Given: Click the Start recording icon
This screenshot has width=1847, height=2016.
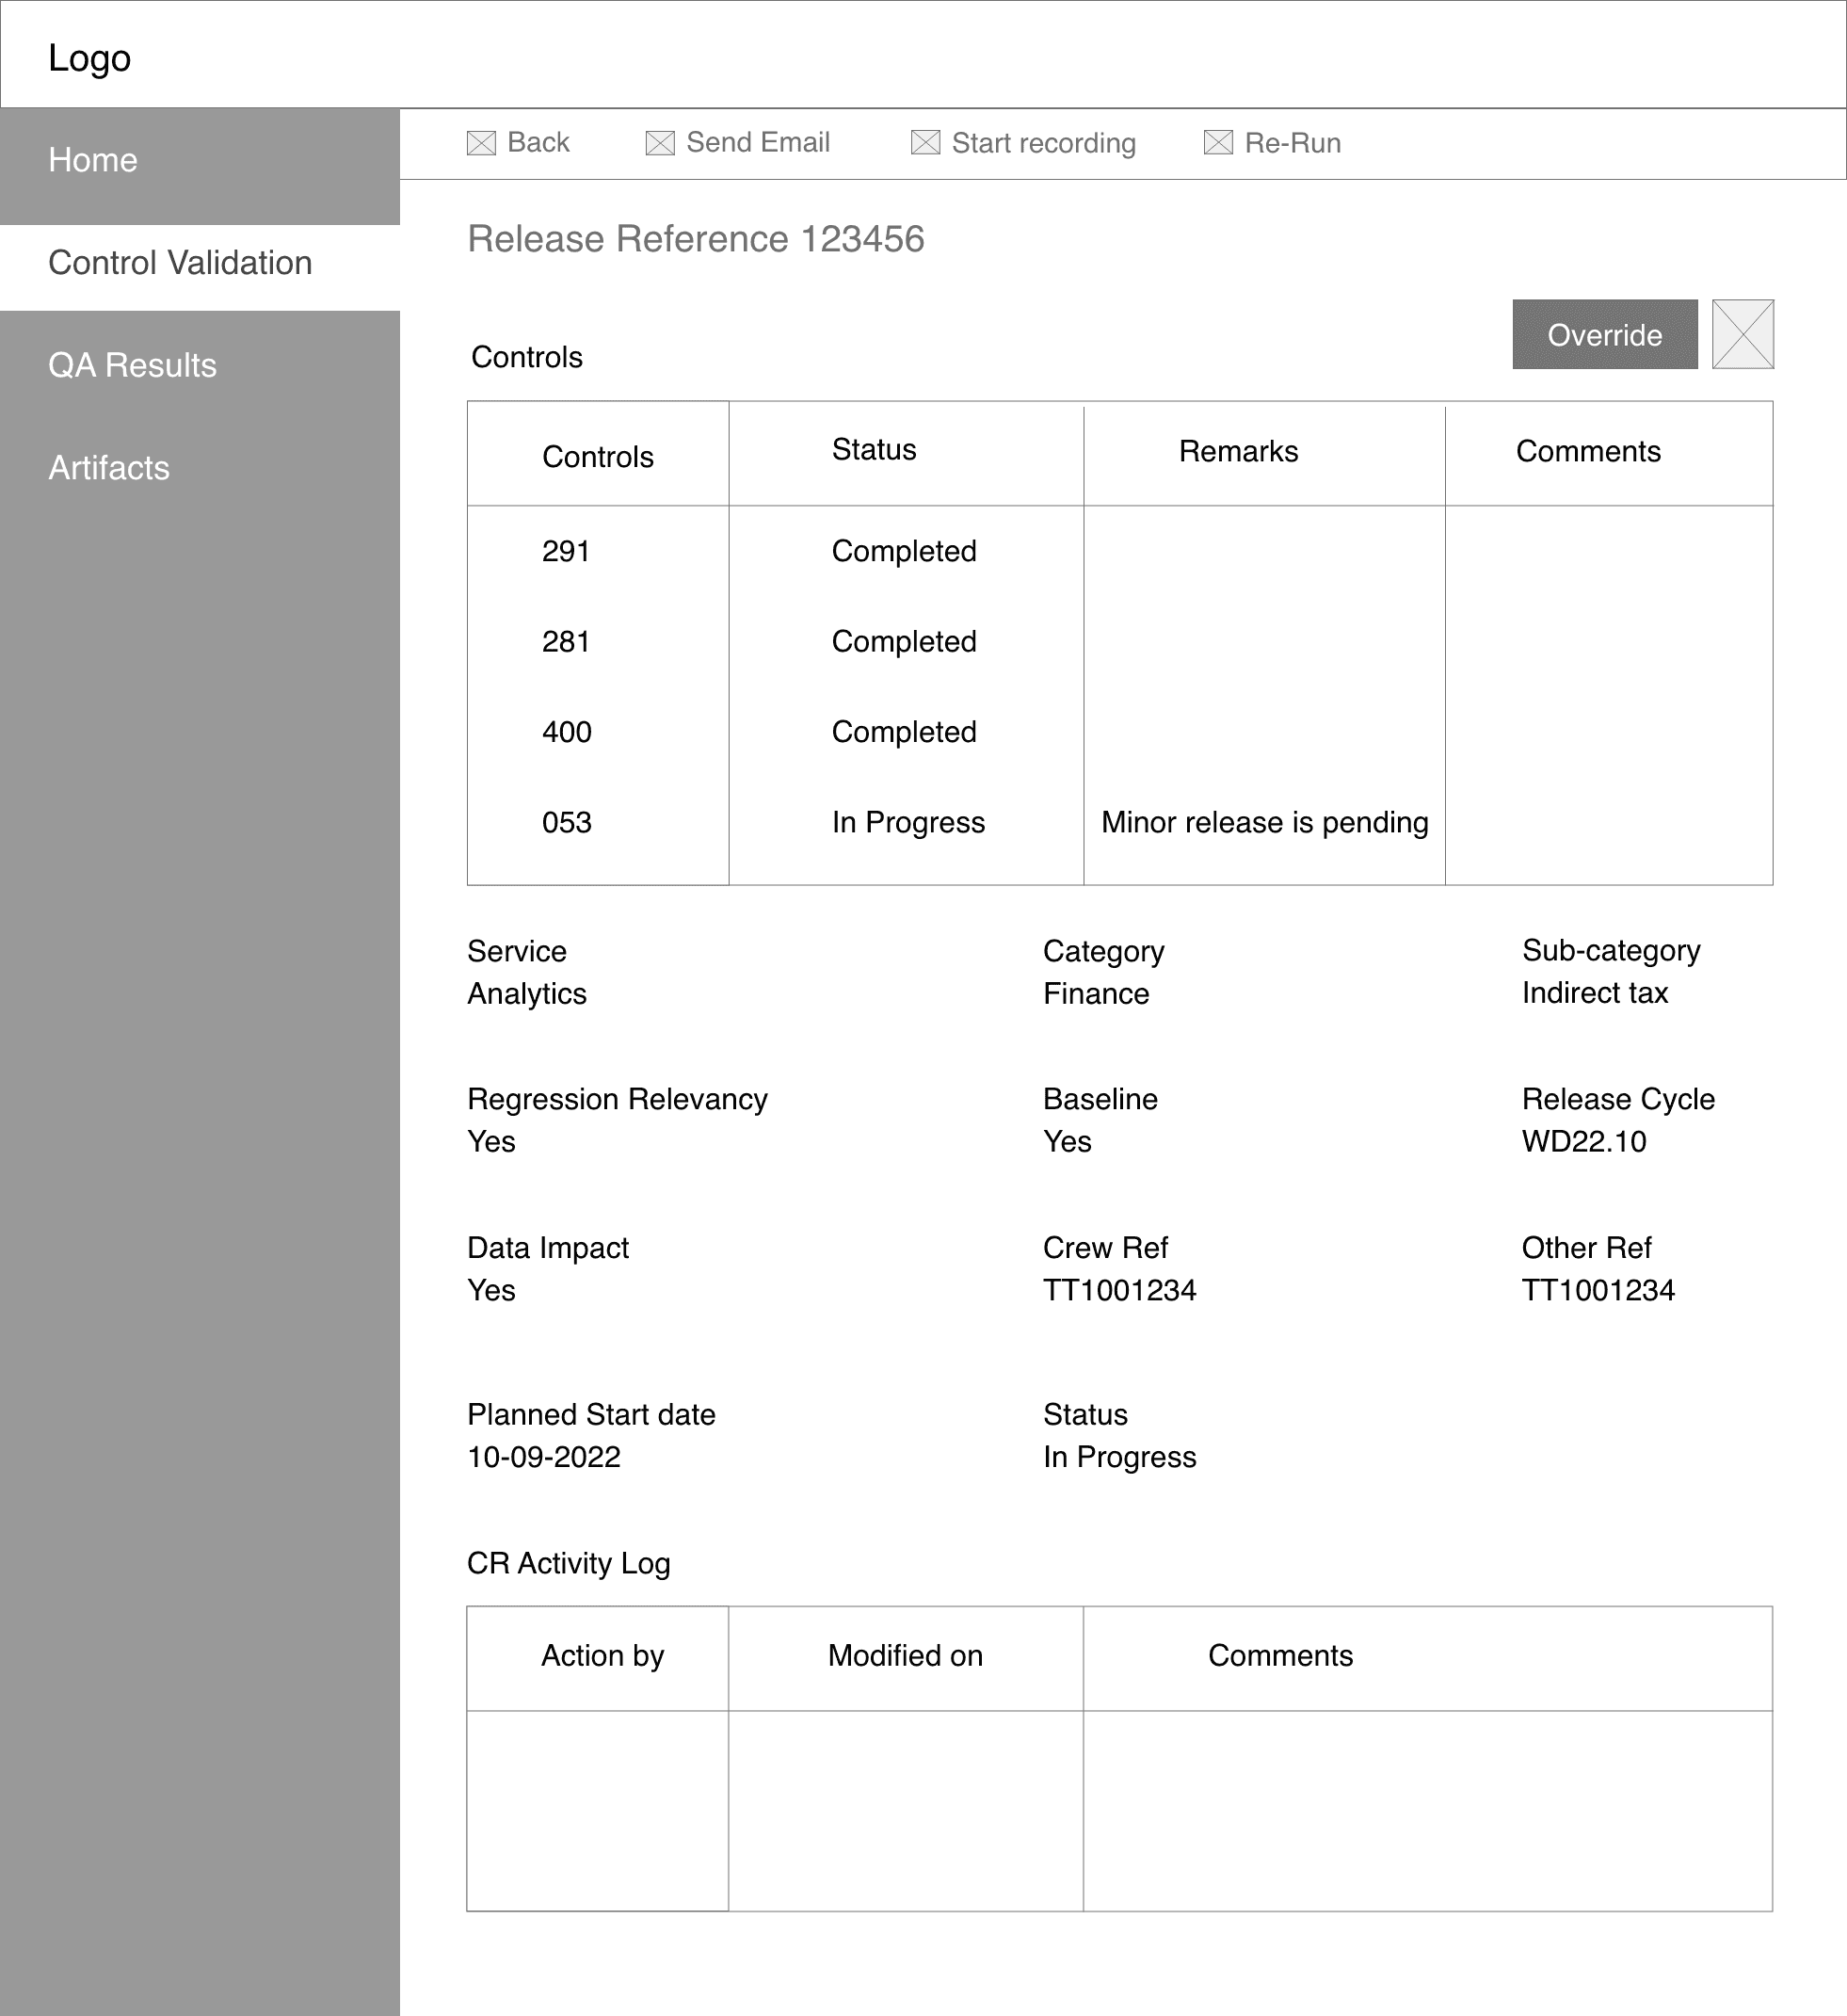Looking at the screenshot, I should [x=925, y=143].
